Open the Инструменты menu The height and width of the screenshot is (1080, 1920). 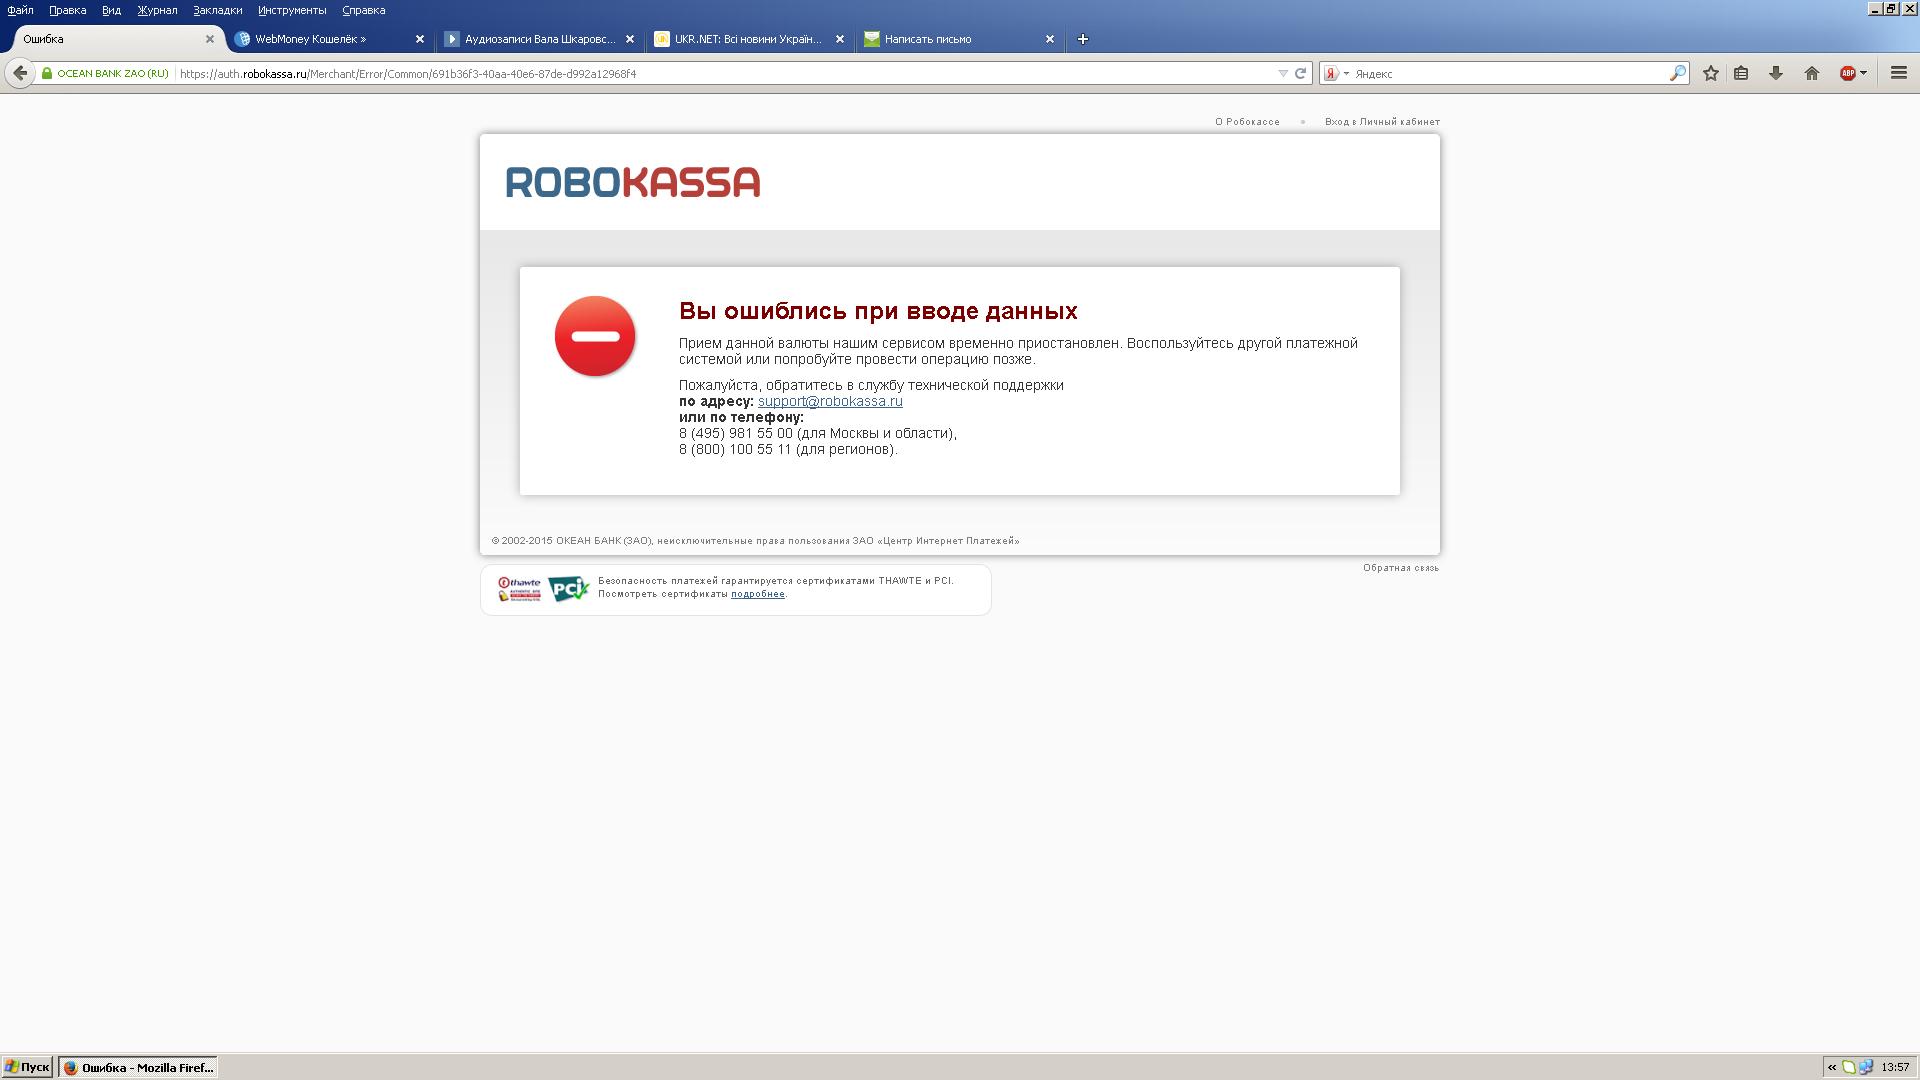[x=293, y=10]
